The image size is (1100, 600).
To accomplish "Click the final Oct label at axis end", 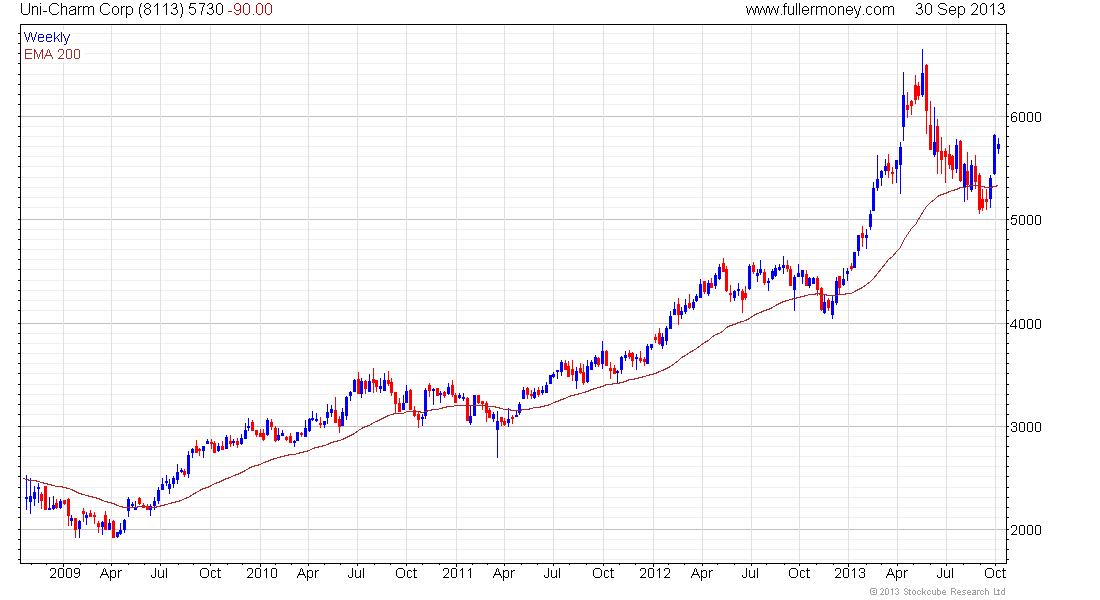I will tap(995, 573).
